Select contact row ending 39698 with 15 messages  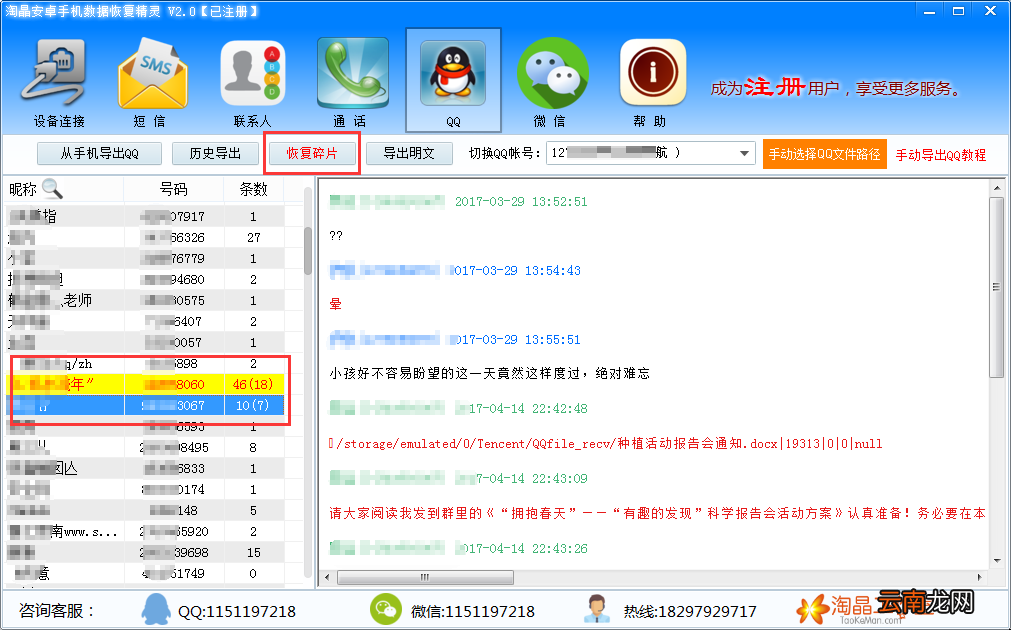click(x=146, y=553)
